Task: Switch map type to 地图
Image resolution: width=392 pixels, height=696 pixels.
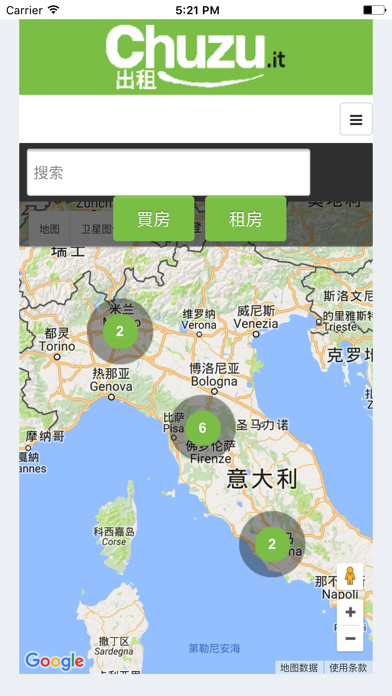Action: click(49, 229)
